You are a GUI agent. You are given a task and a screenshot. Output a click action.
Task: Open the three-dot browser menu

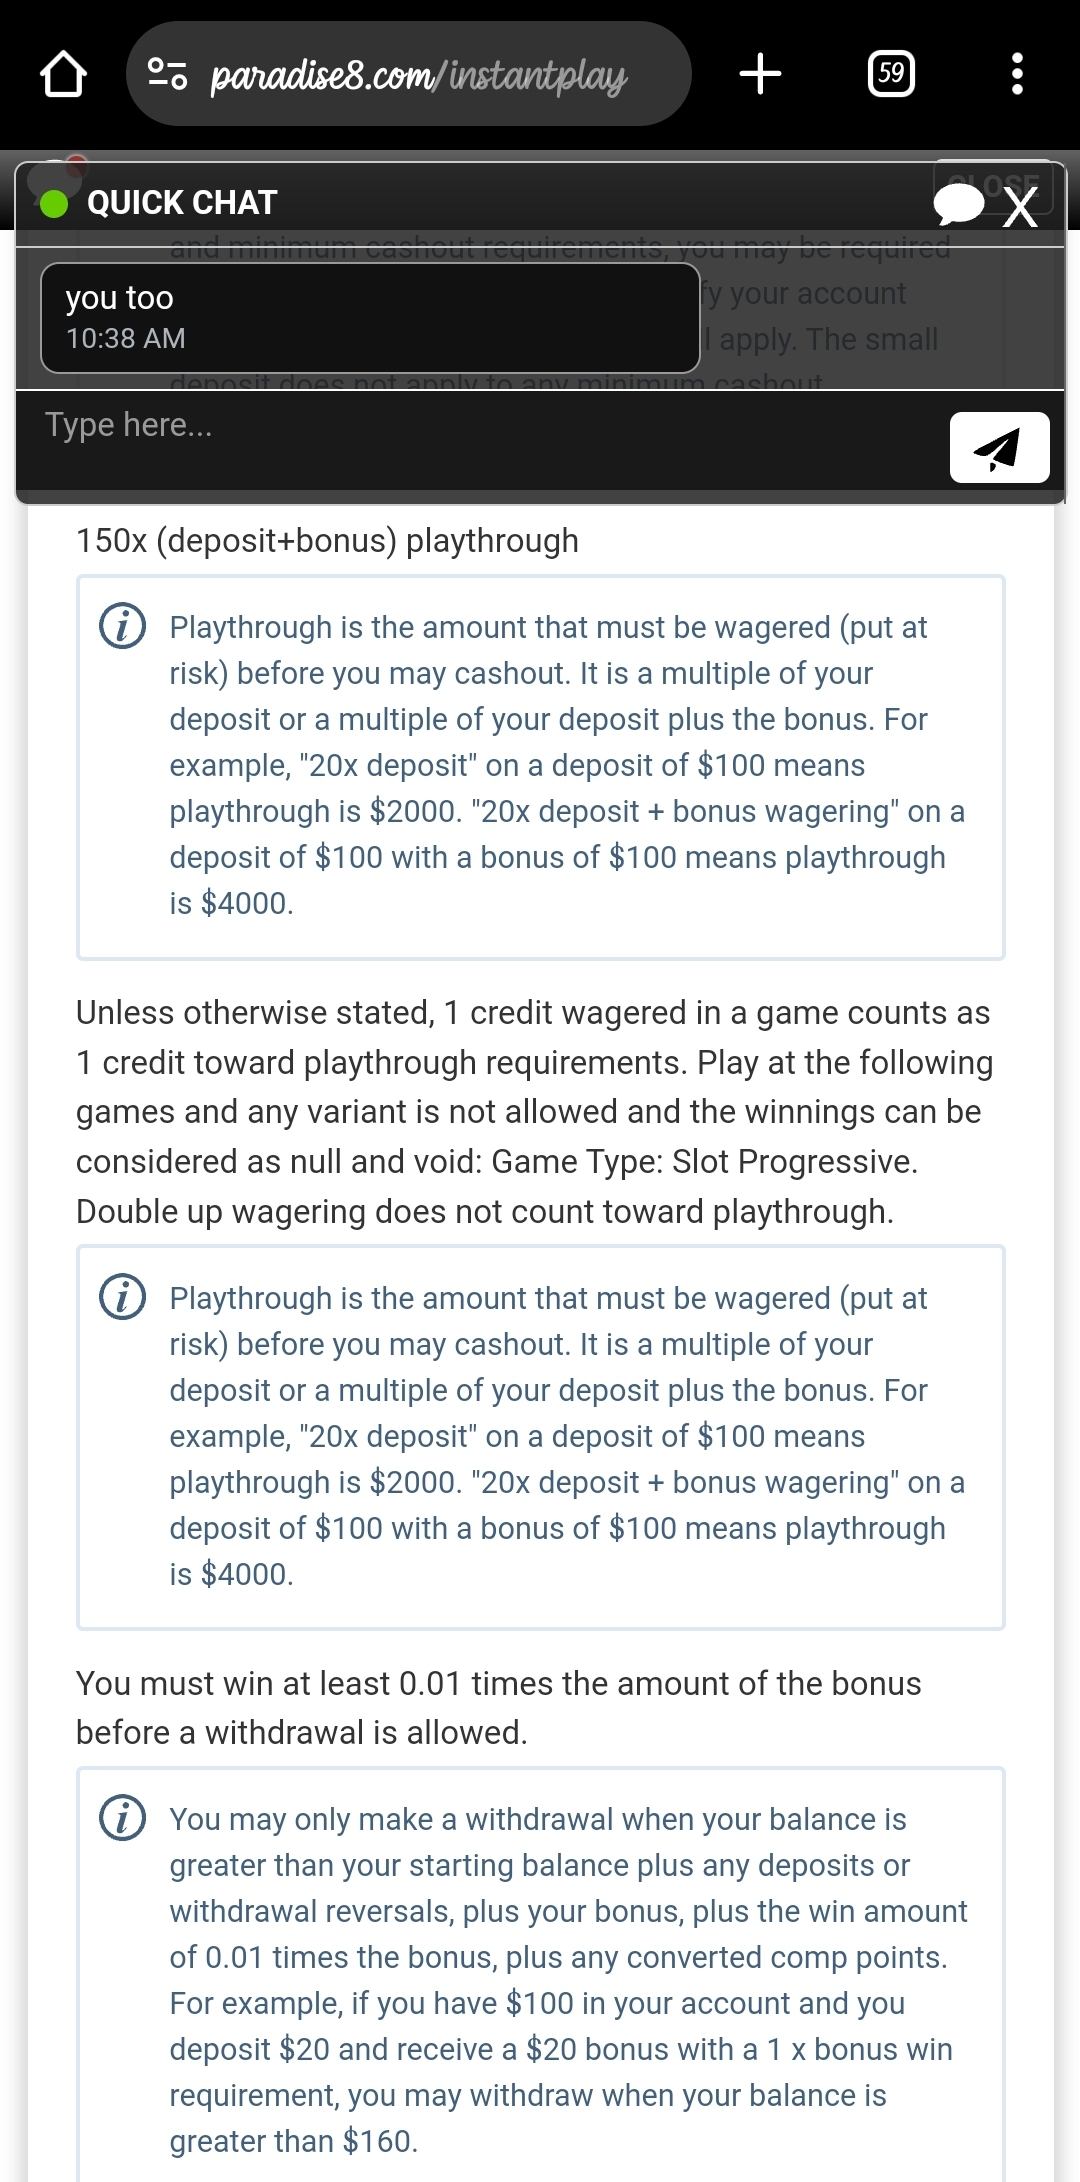coord(1017,74)
